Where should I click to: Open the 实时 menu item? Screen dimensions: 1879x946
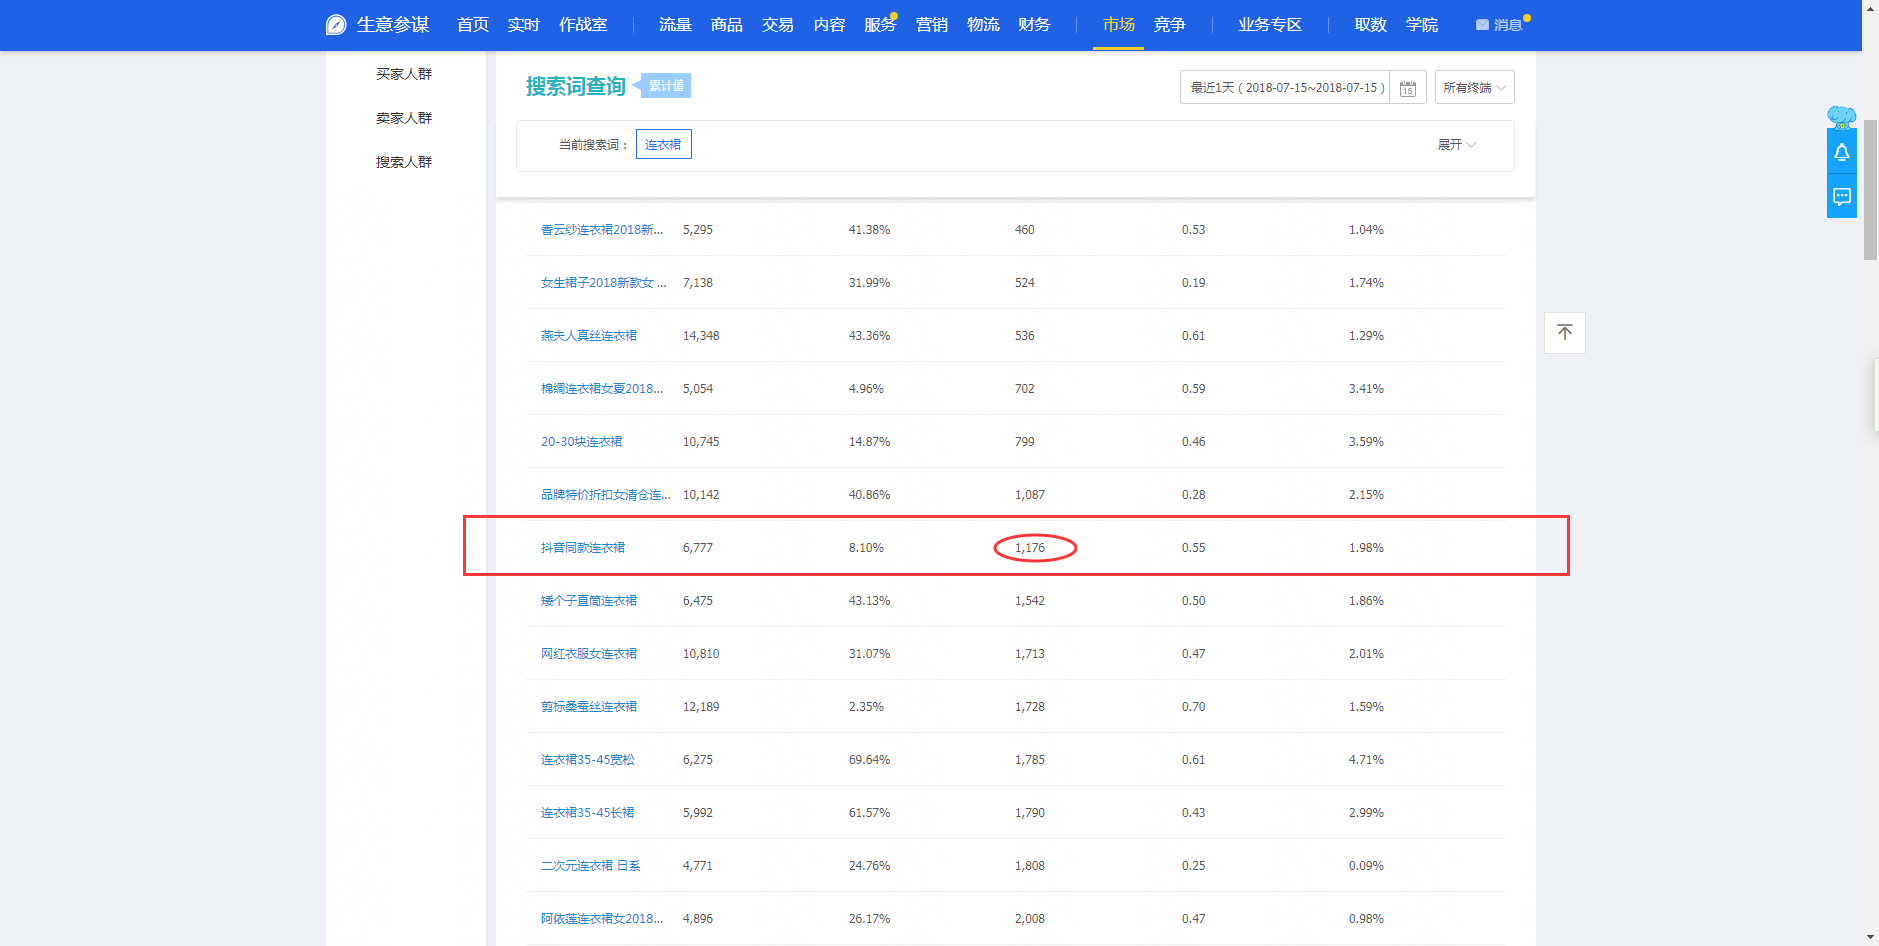click(x=524, y=25)
